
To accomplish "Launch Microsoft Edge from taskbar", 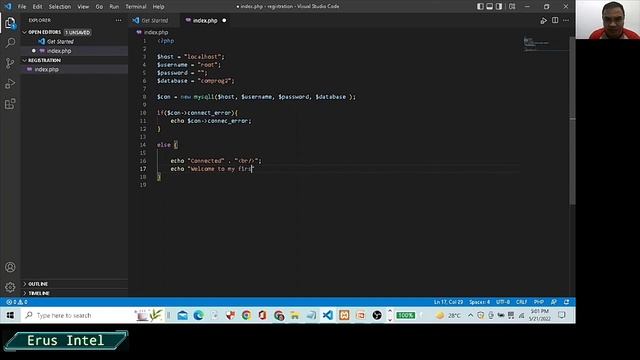I will (198, 315).
